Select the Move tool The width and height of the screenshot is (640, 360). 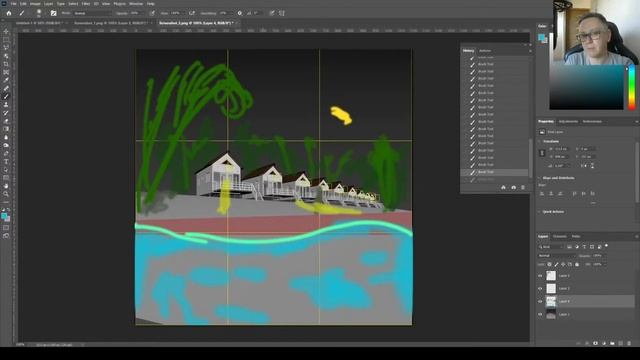[6, 31]
